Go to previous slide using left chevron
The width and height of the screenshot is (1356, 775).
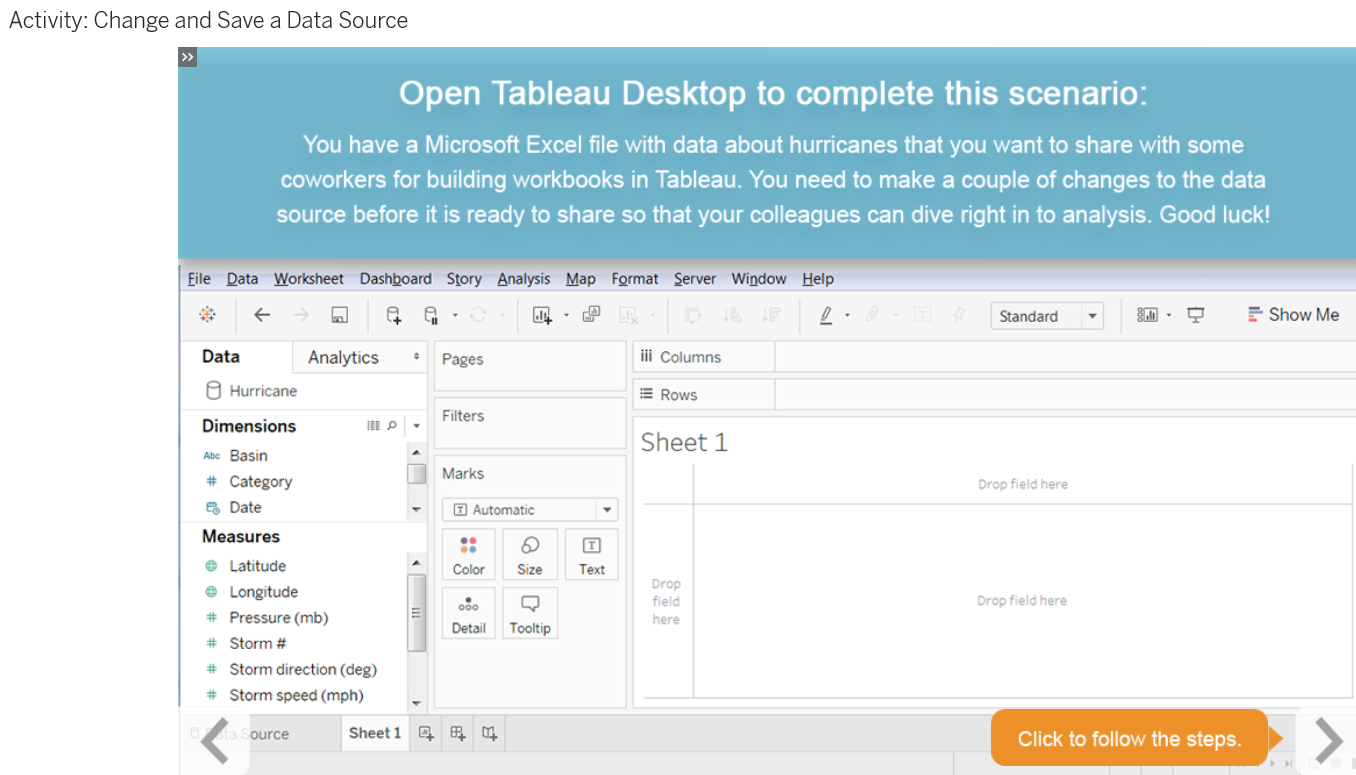(x=214, y=741)
